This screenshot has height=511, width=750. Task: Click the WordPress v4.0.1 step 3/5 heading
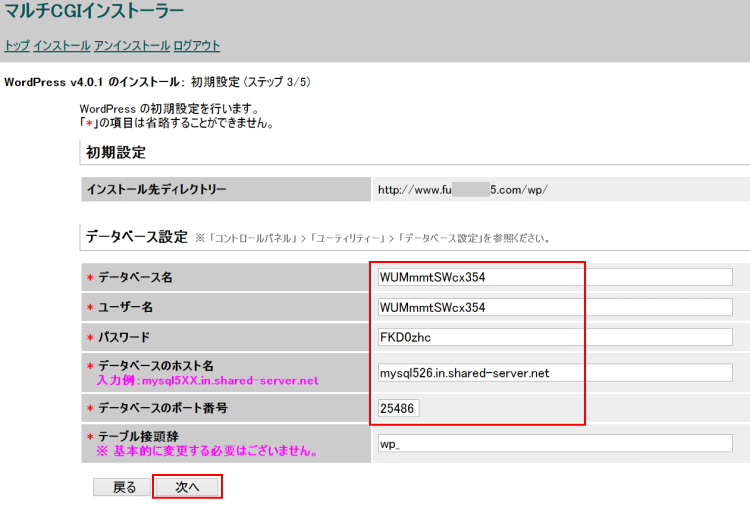pos(157,82)
